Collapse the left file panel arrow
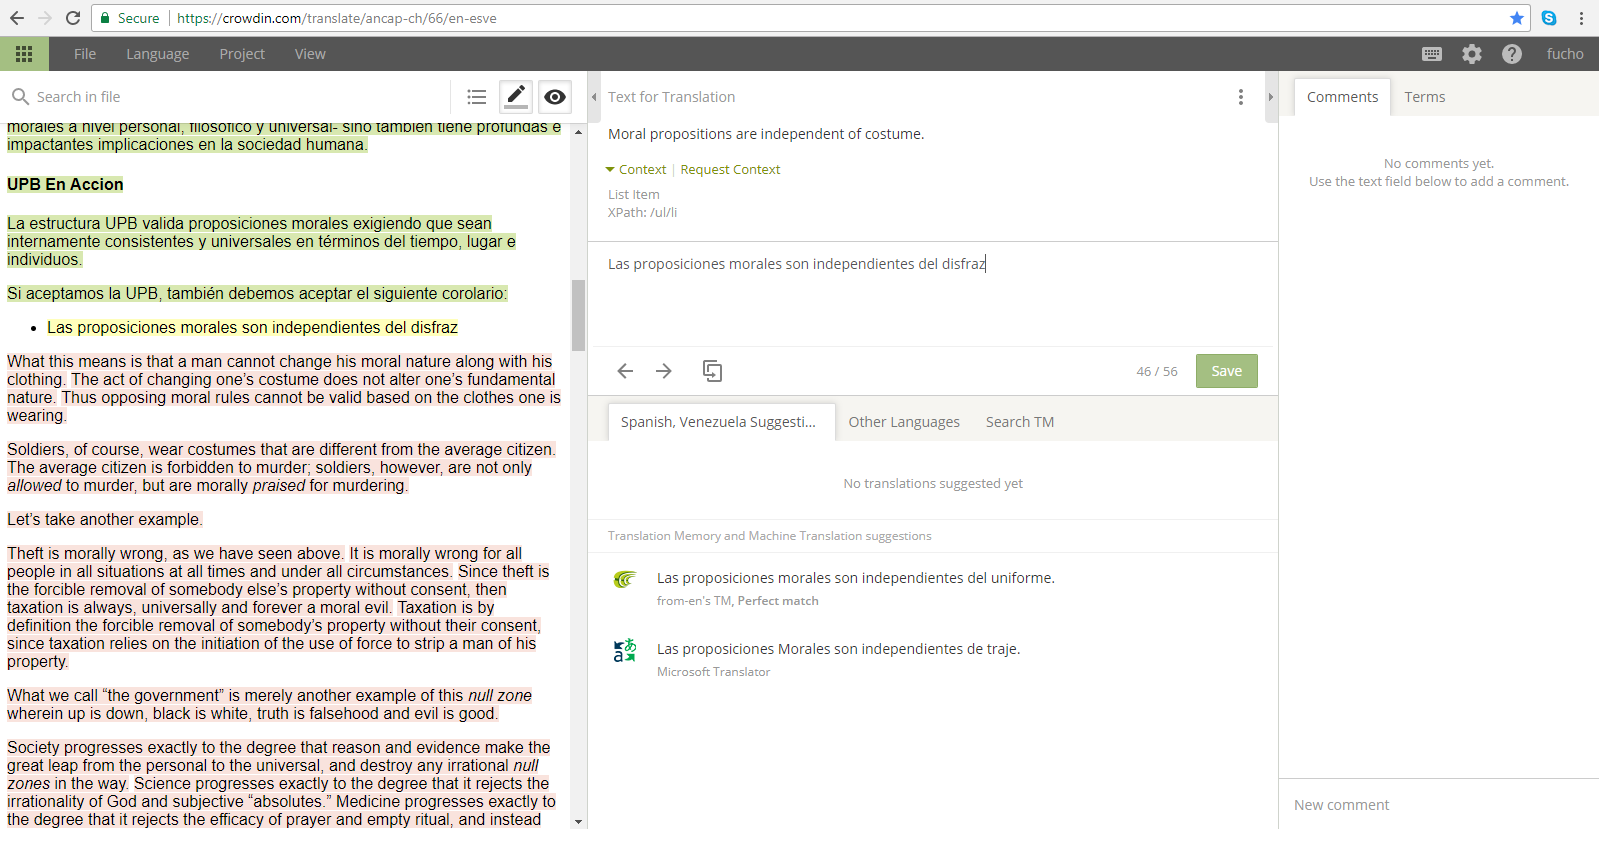The image size is (1602, 862). (594, 97)
